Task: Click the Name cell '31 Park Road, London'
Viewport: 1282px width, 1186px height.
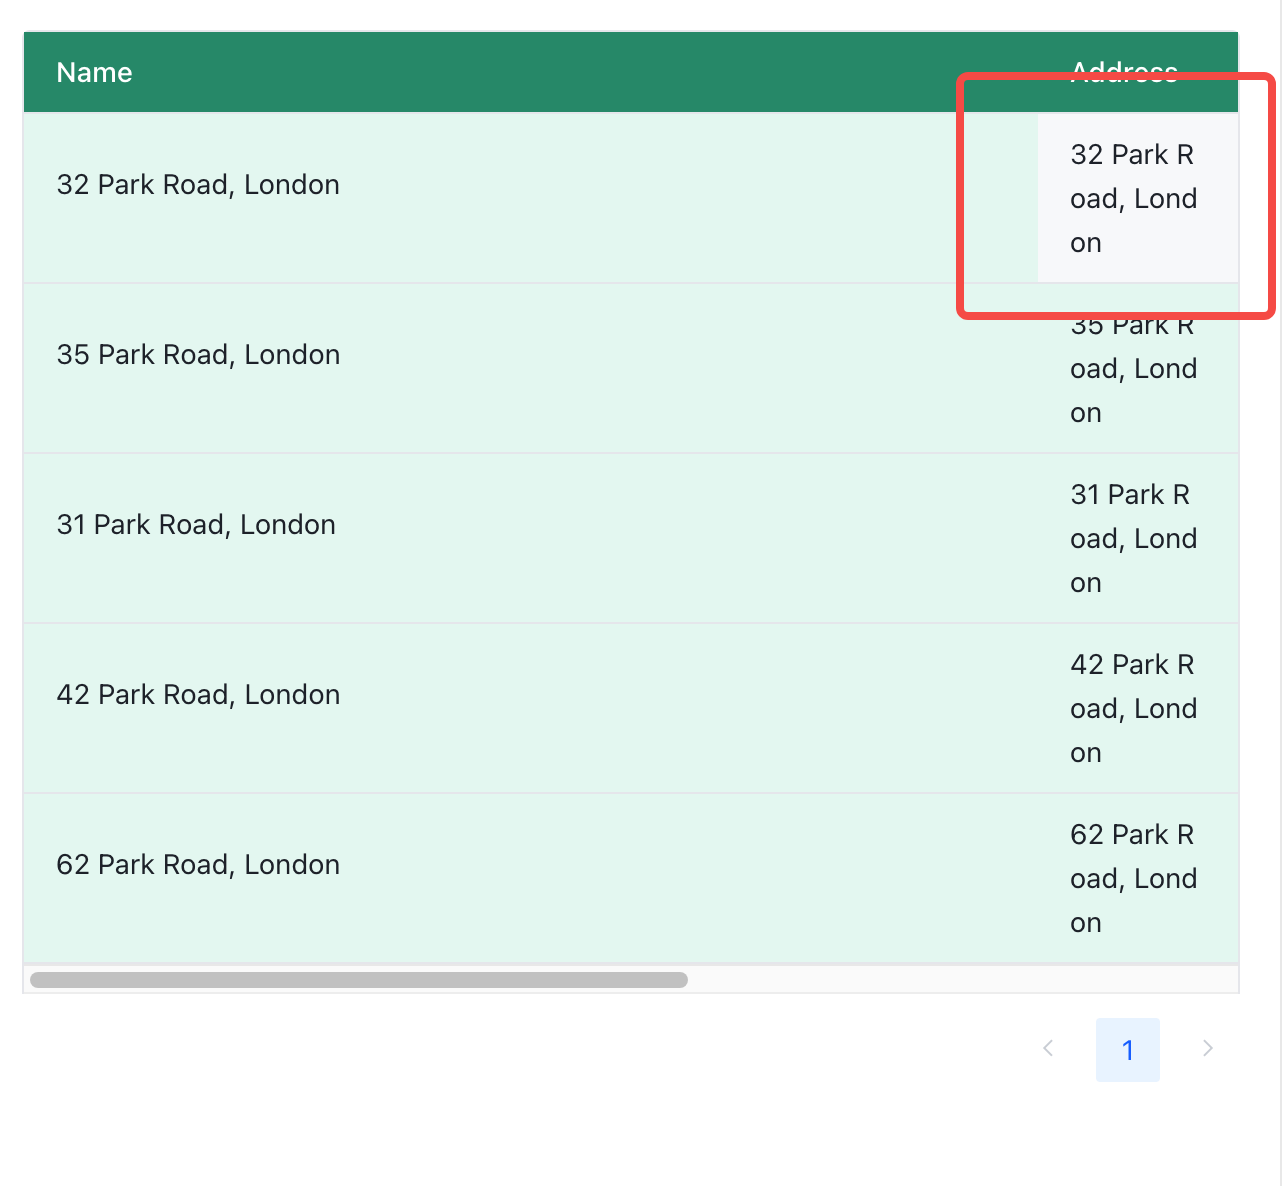Action: 531,538
